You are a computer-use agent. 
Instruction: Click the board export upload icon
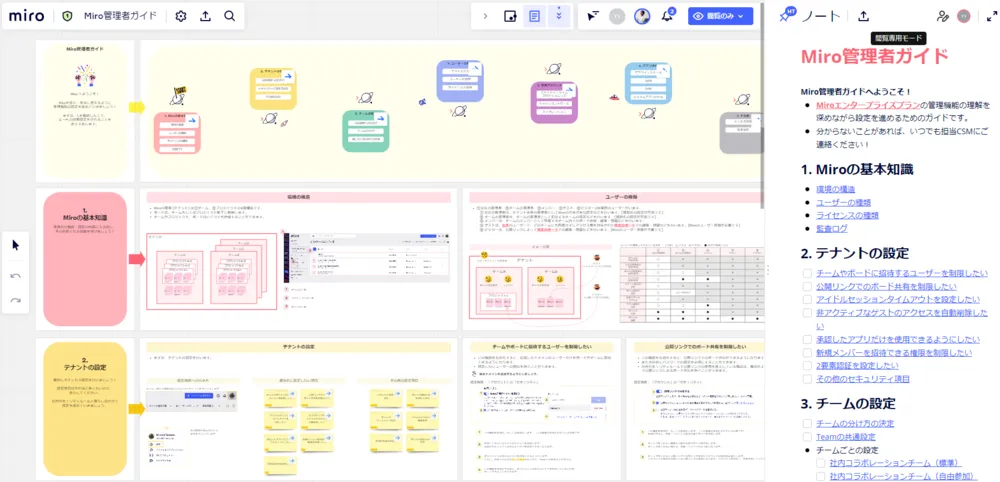(x=205, y=16)
